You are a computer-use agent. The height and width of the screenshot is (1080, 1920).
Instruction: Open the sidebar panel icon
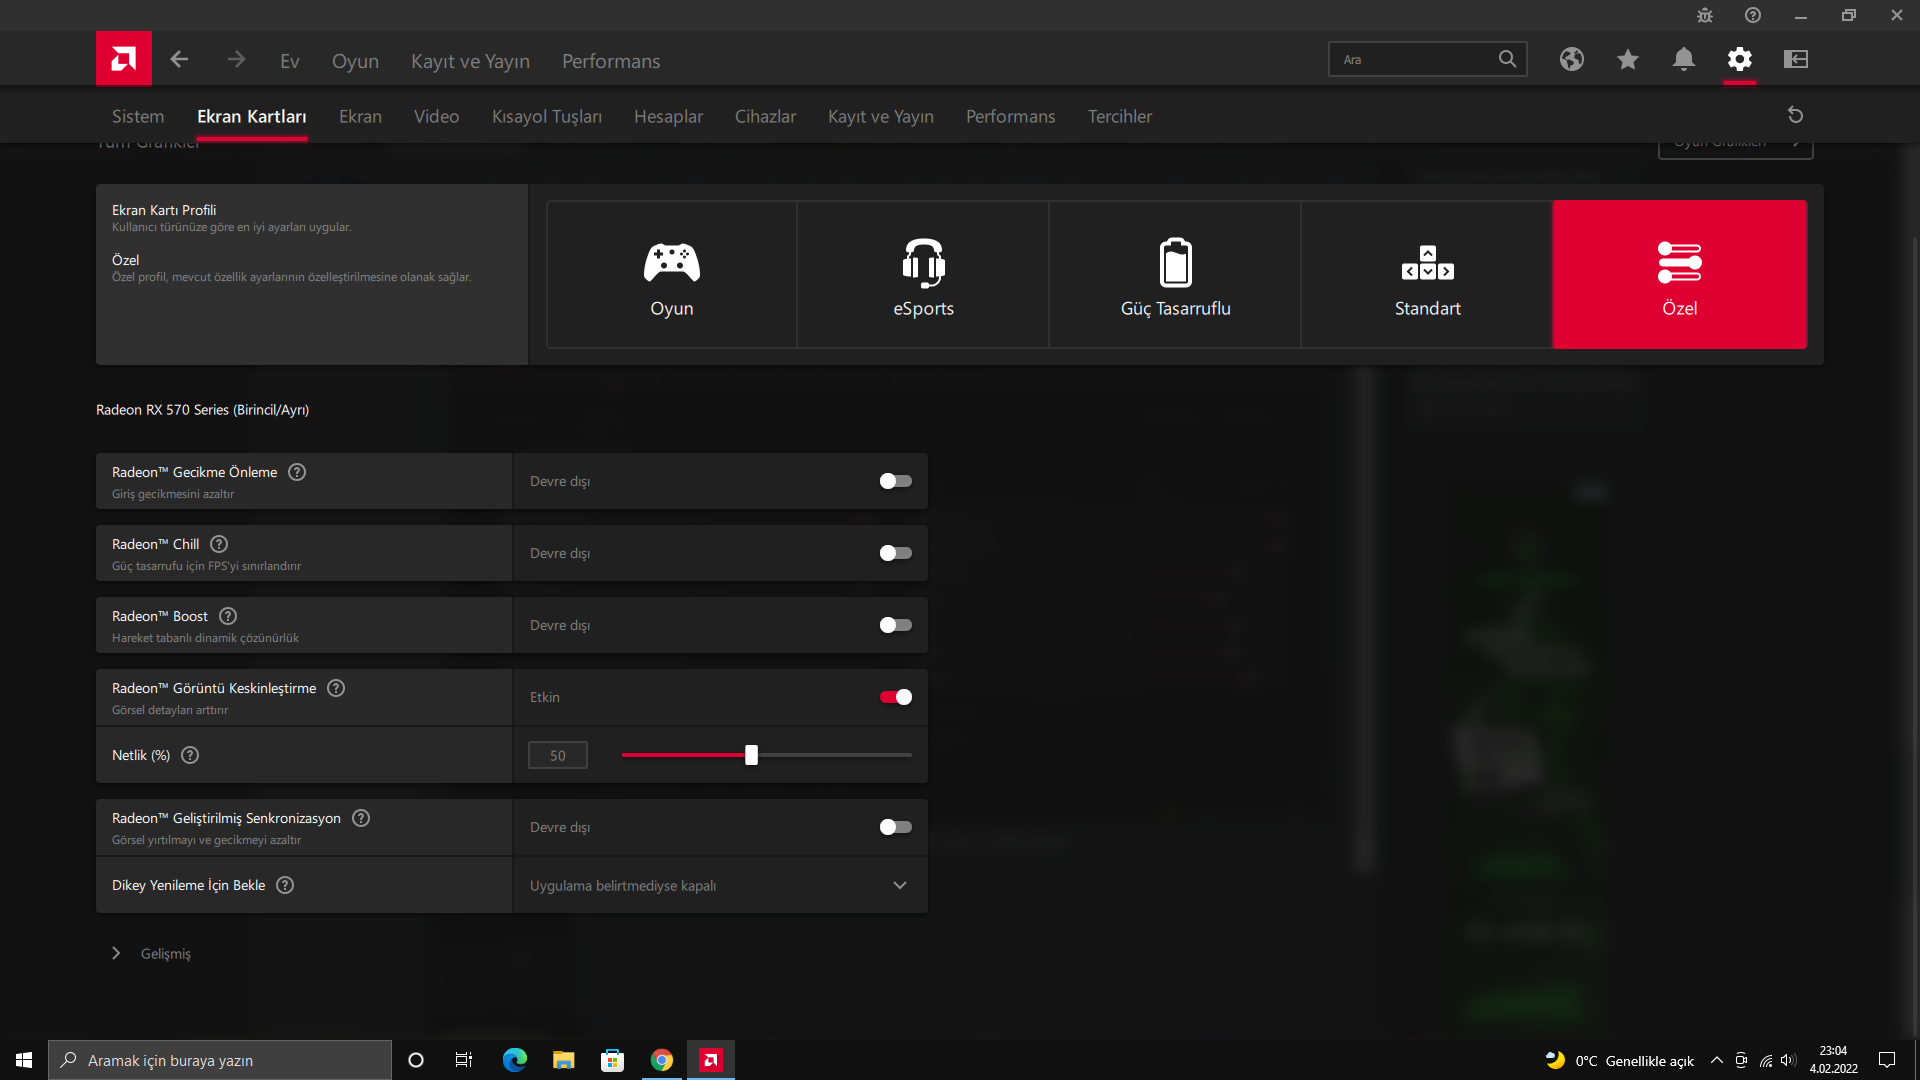(x=1795, y=60)
